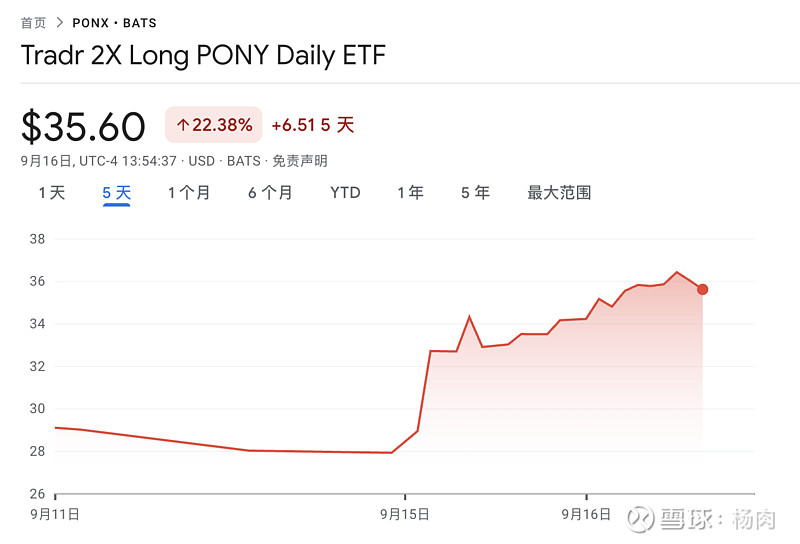This screenshot has width=800, height=544.
Task: Open the PONX · BATS breadcrumb link
Action: pyautogui.click(x=114, y=22)
